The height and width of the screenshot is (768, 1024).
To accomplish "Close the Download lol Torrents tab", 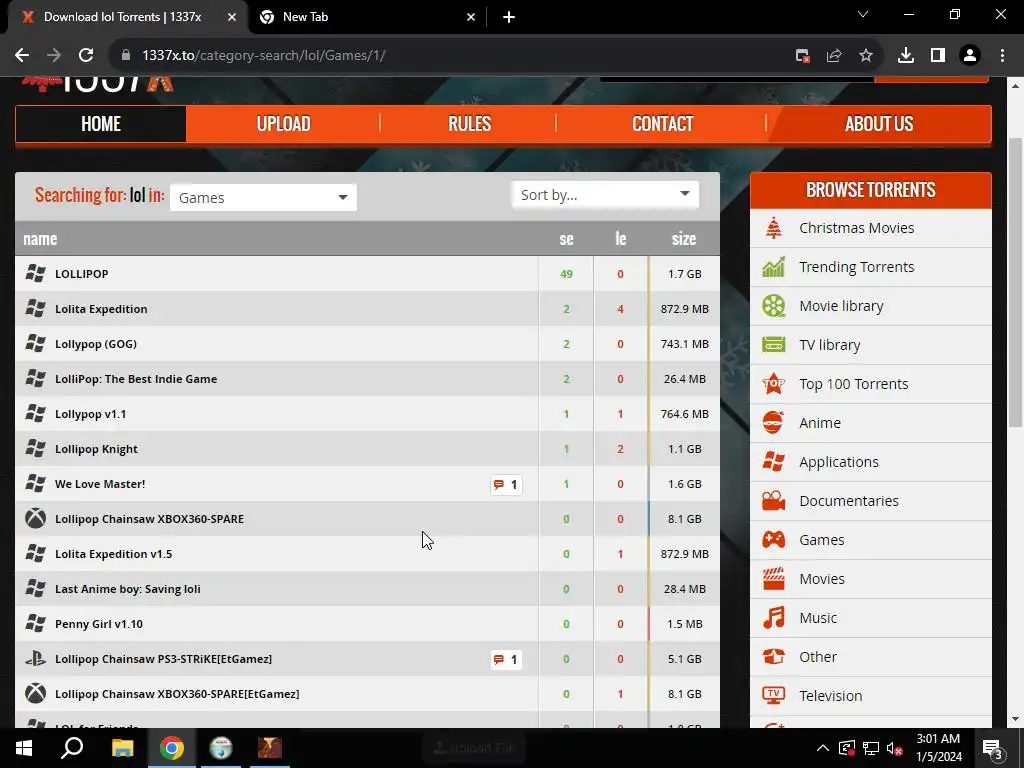I will click(232, 17).
